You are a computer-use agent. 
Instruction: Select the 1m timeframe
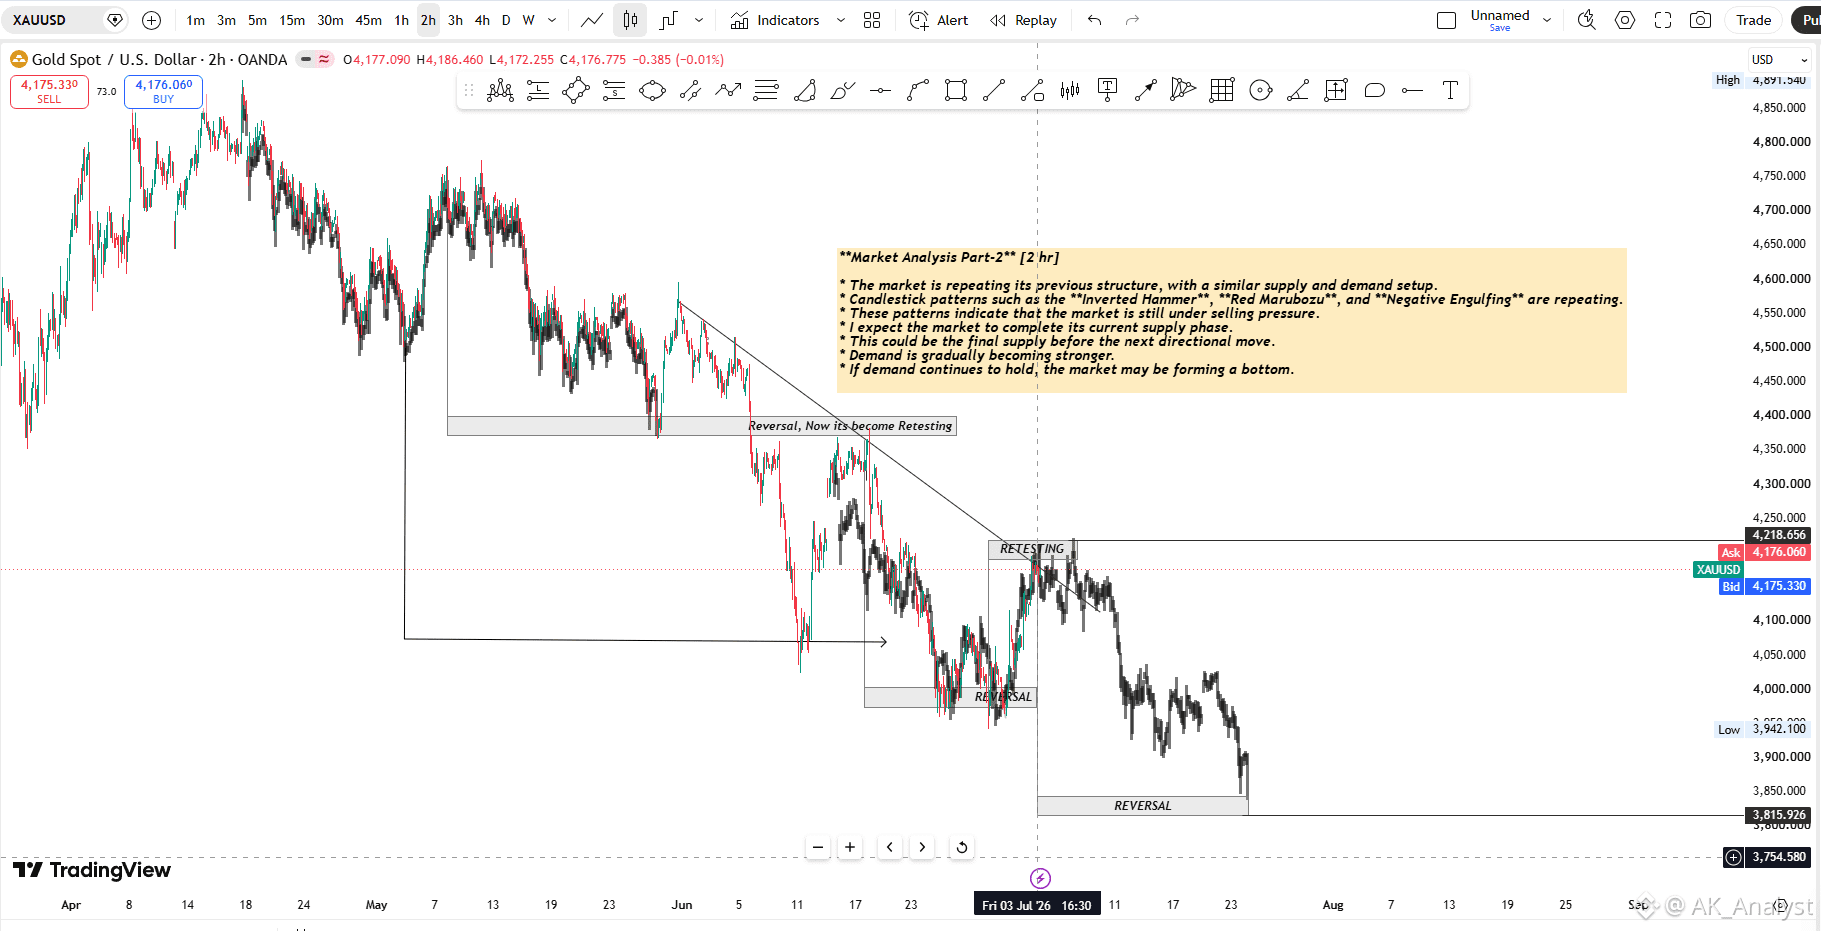195,20
